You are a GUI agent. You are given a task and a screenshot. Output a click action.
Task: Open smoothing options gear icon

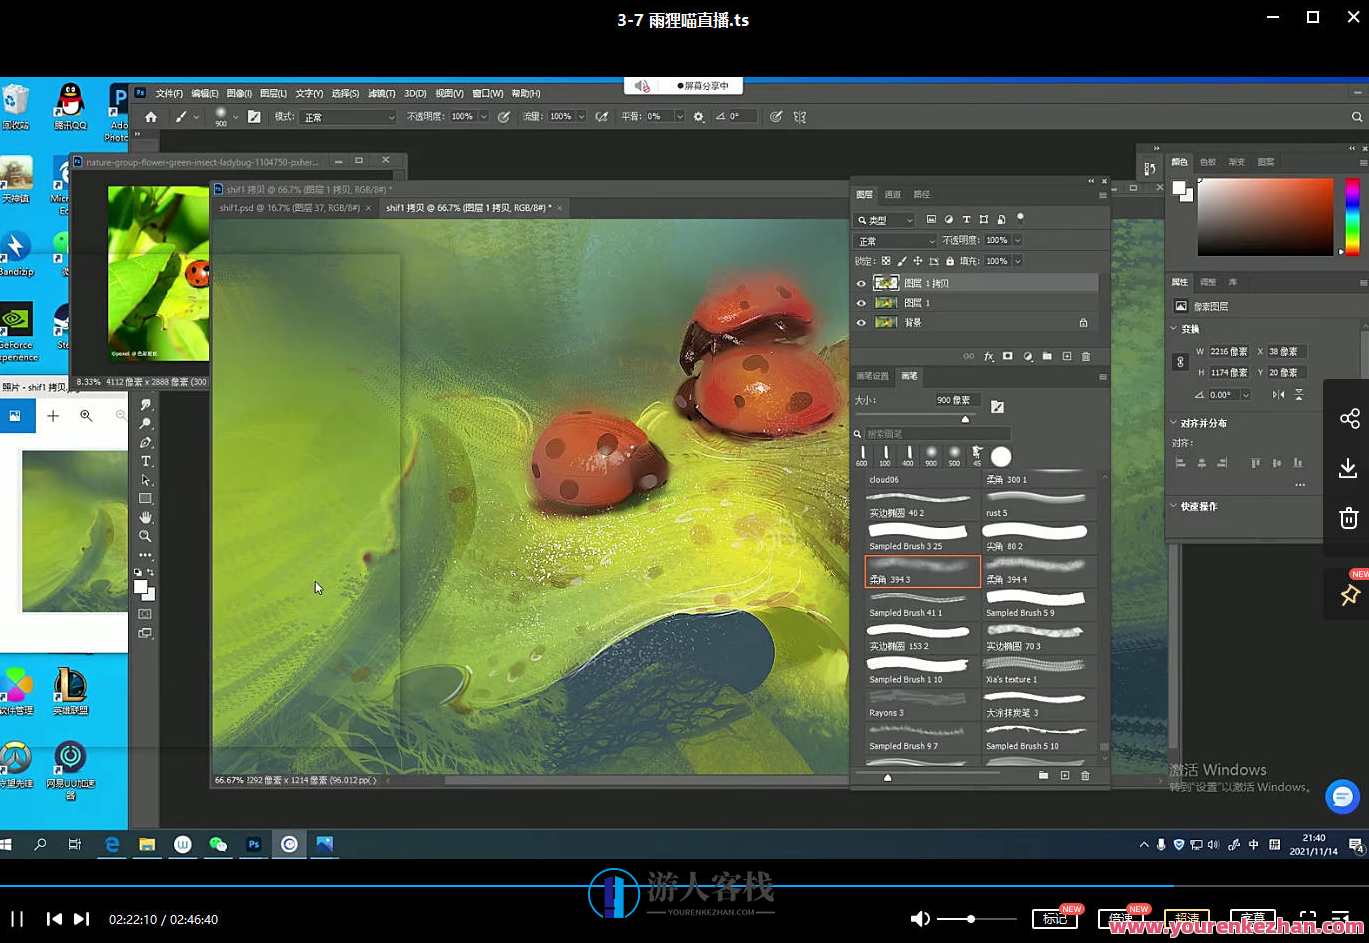pyautogui.click(x=698, y=117)
